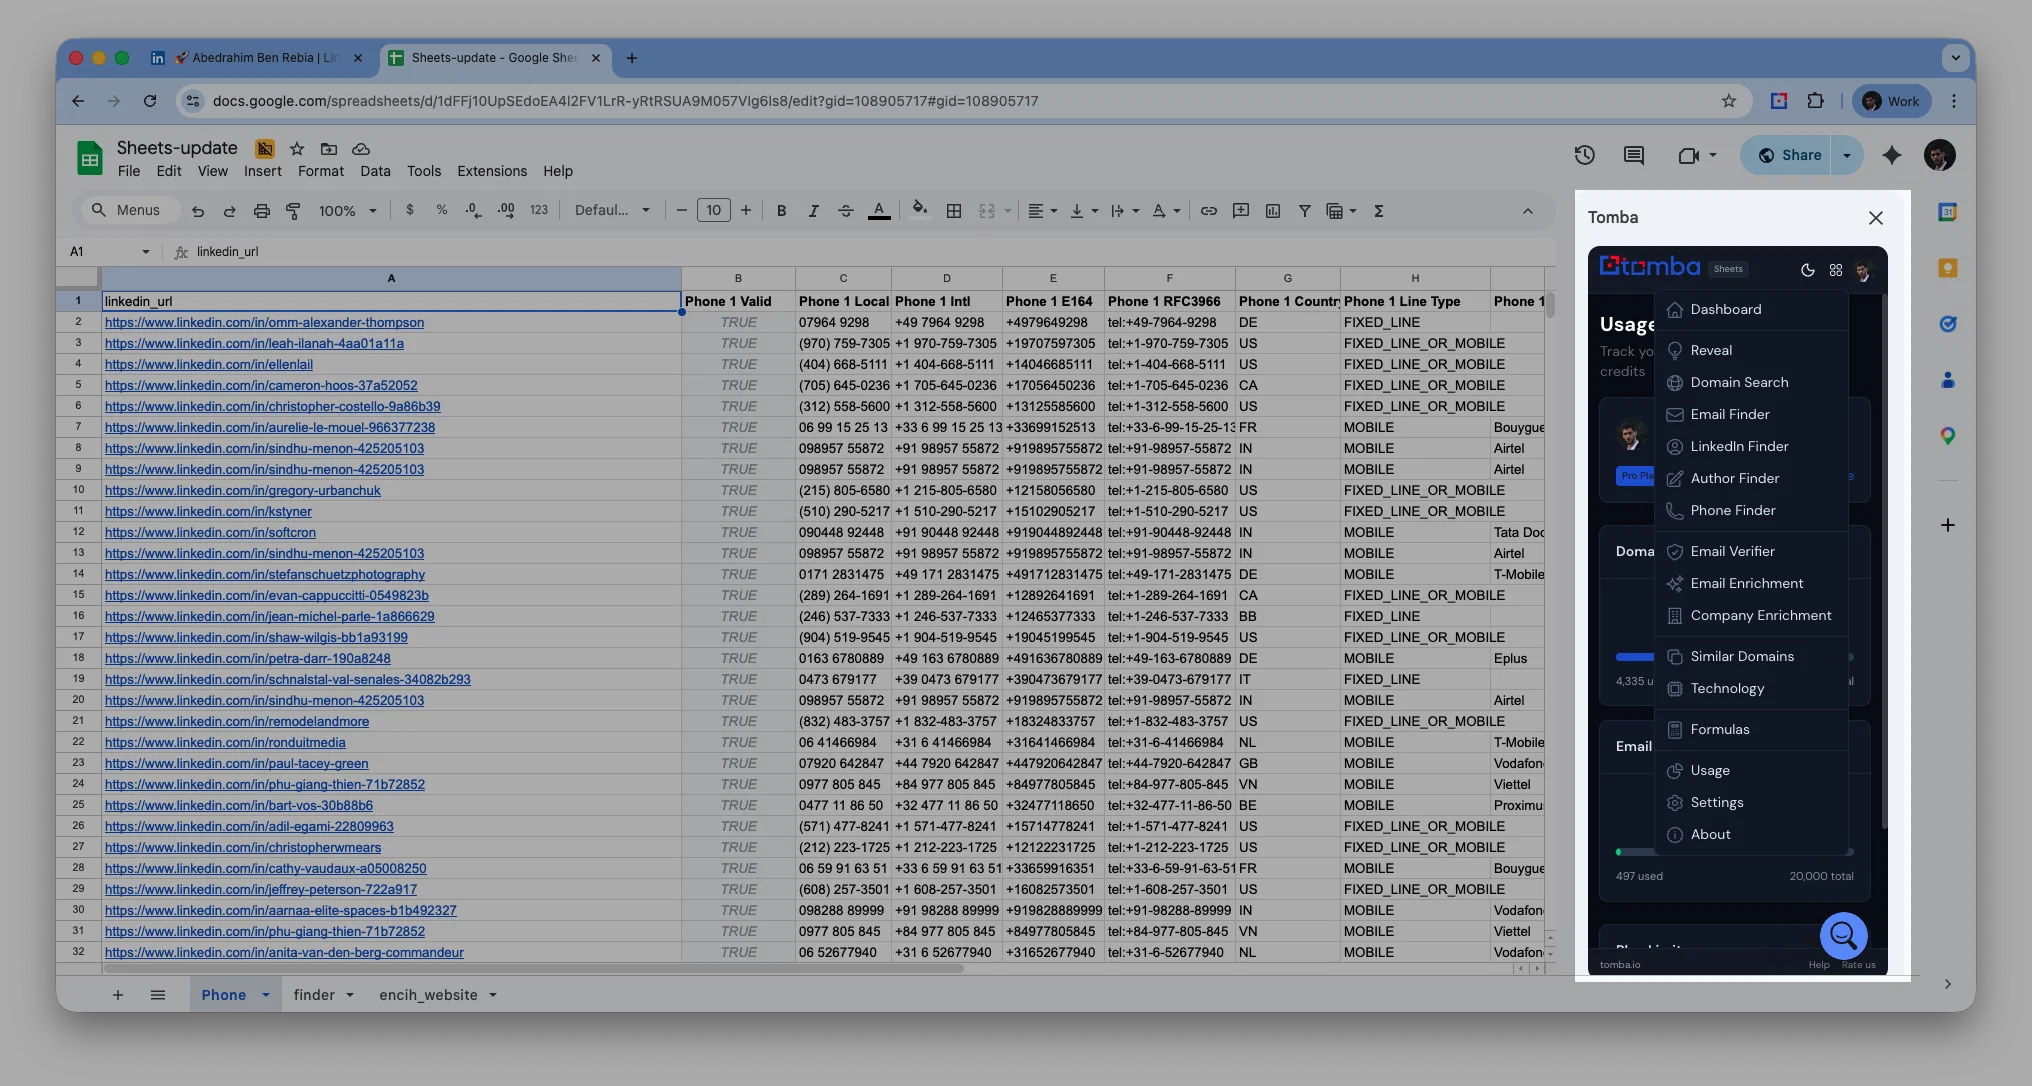Click the insert link icon
The width and height of the screenshot is (2032, 1086).
[x=1208, y=211]
